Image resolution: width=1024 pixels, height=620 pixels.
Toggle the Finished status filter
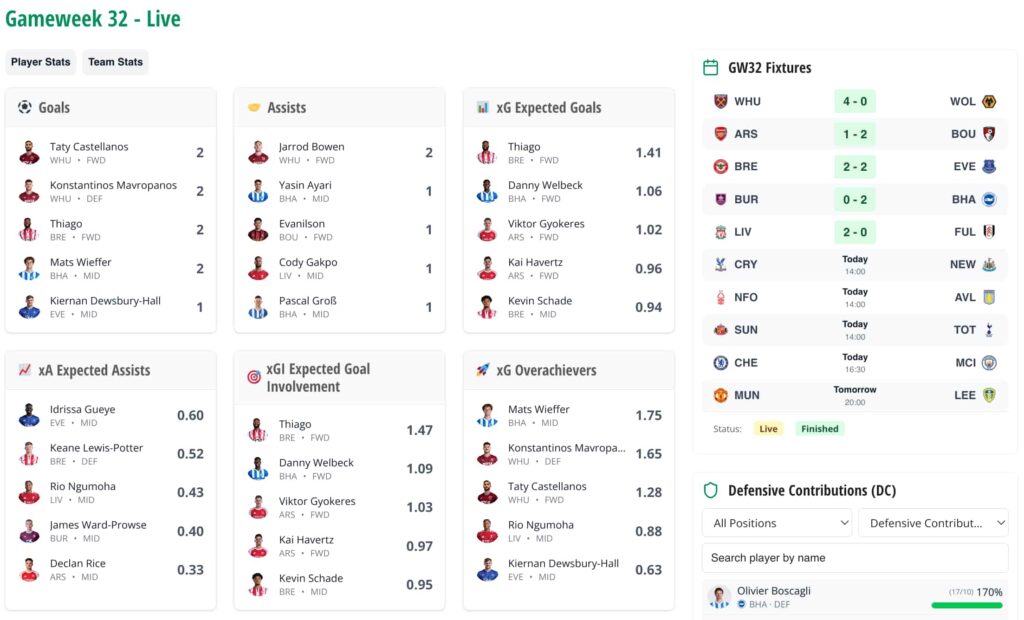tap(819, 429)
